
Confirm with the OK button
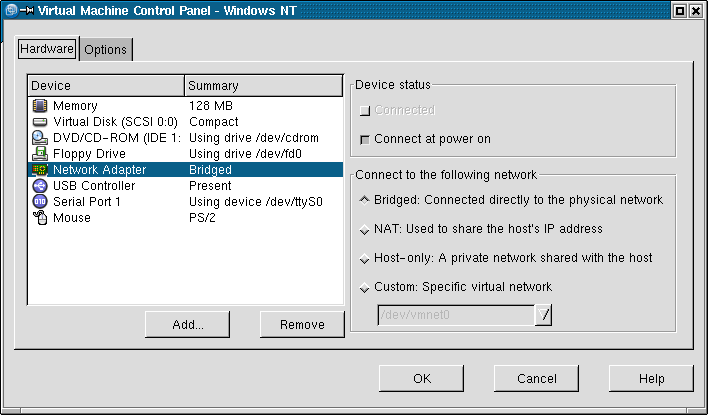[x=421, y=378]
